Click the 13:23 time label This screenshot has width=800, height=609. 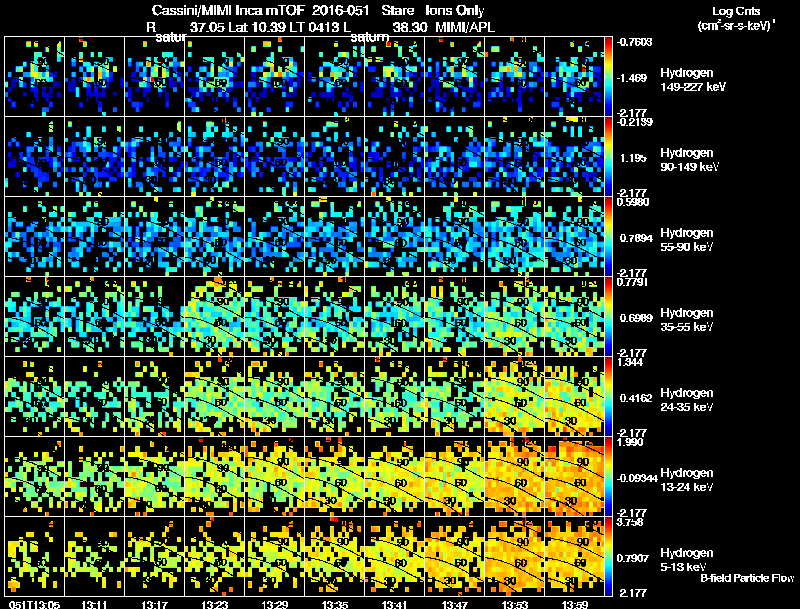214,604
